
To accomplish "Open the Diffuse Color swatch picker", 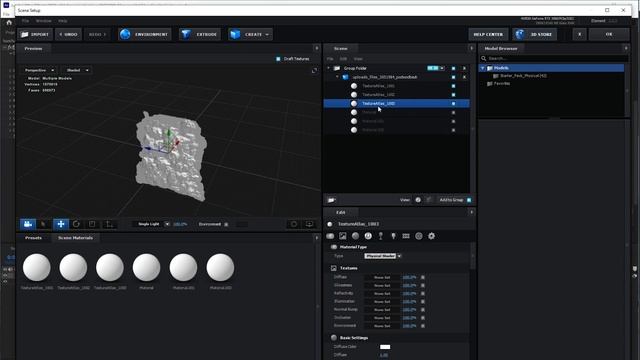I will coord(385,347).
